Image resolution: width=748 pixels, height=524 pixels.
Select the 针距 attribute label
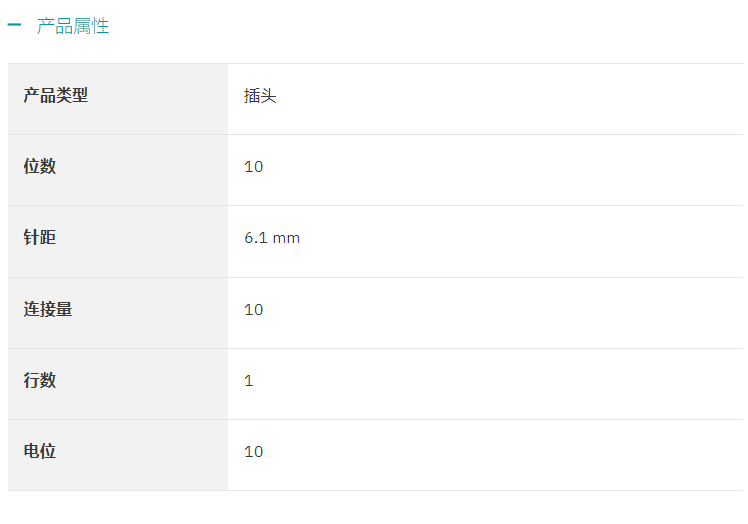pos(40,237)
